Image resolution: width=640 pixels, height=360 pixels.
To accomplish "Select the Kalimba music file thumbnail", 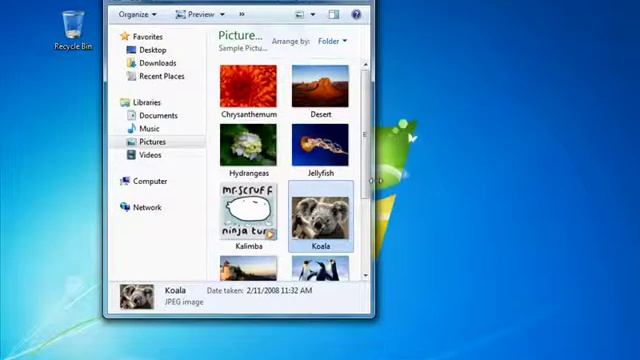I will [x=248, y=211].
